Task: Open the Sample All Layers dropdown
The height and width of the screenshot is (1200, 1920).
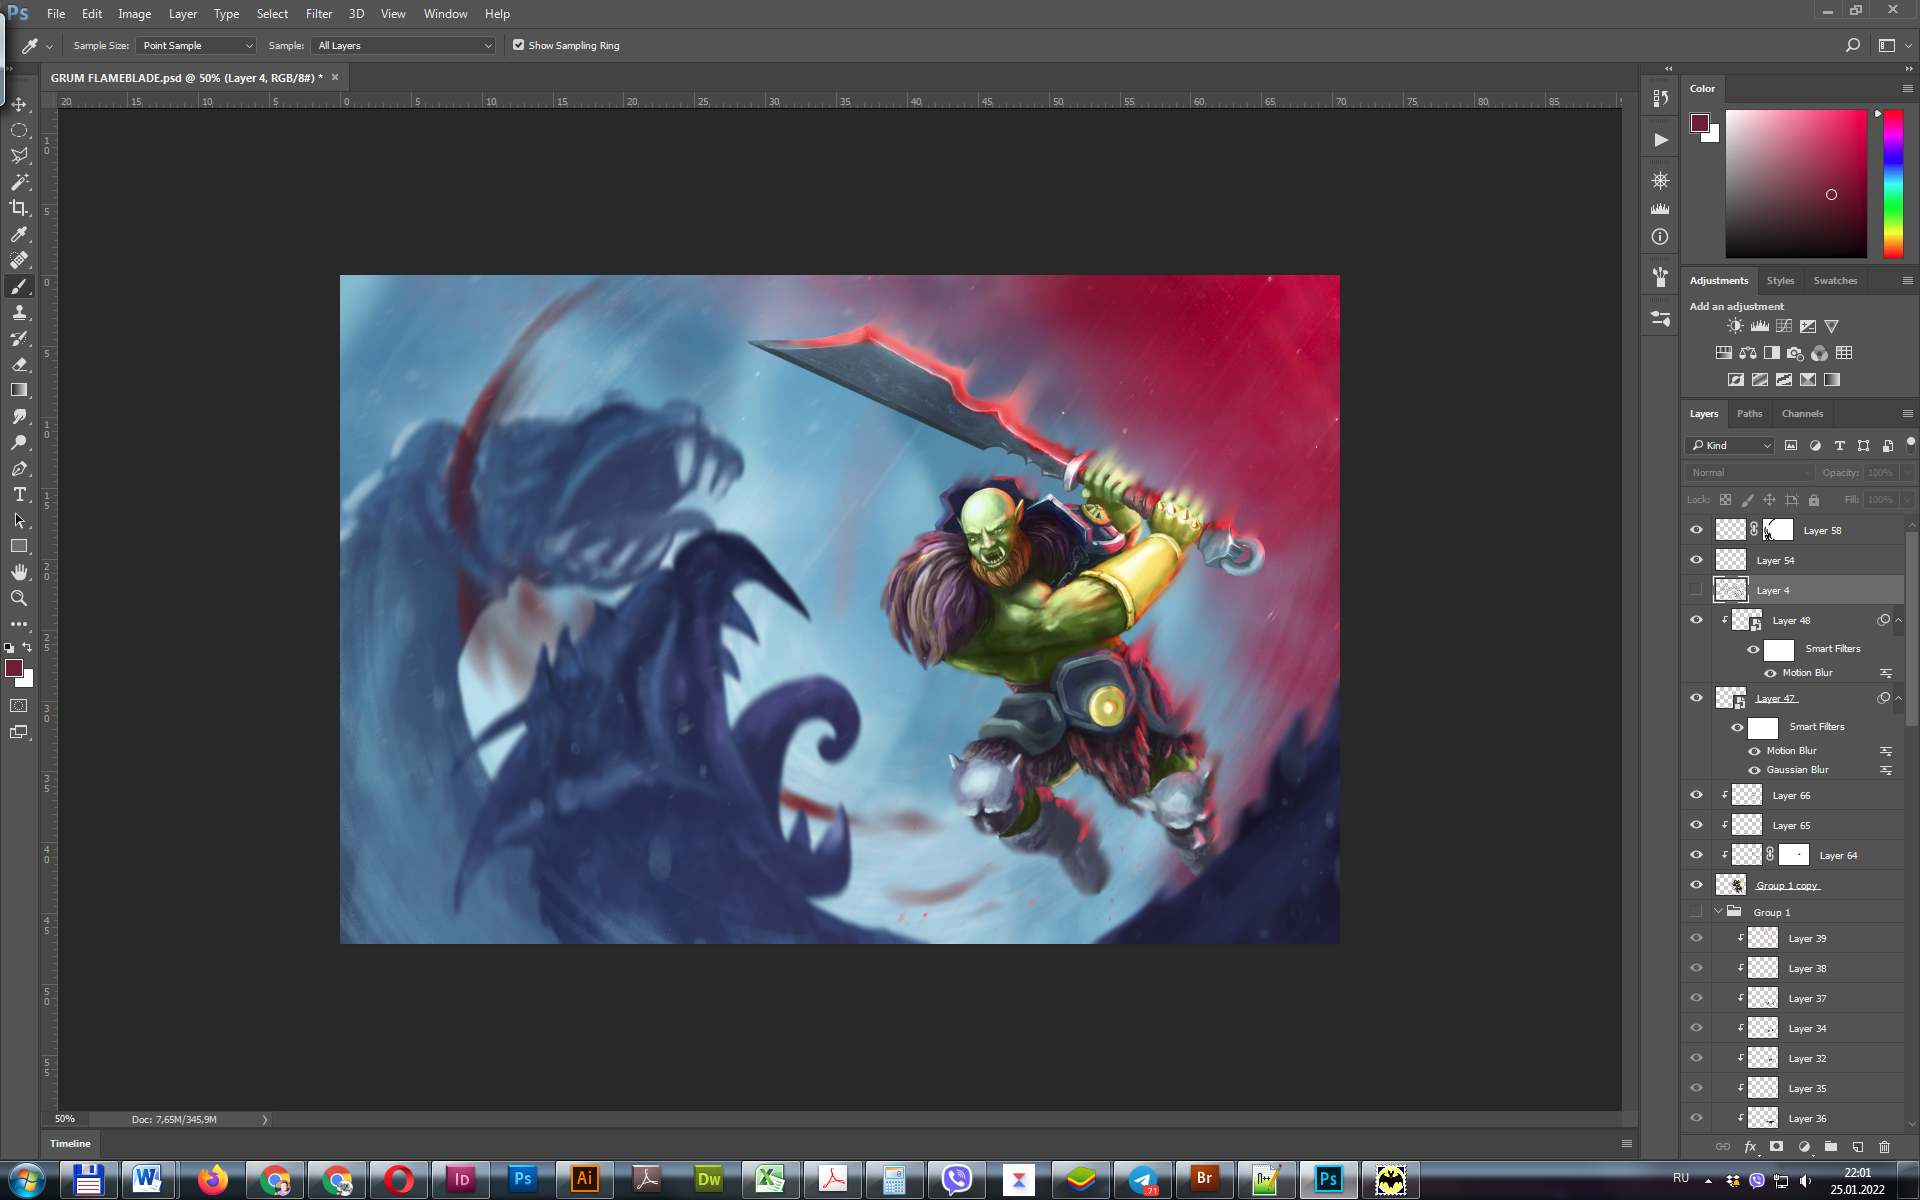Action: [x=403, y=45]
